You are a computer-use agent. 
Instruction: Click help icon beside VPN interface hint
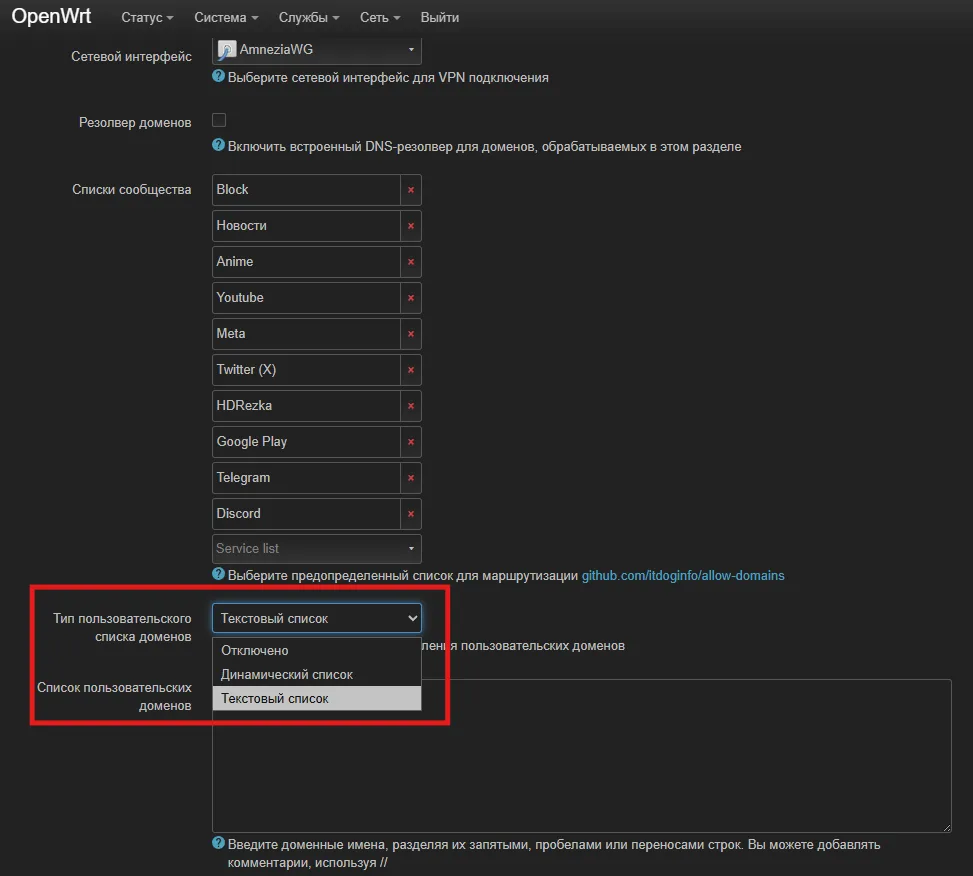[x=218, y=76]
